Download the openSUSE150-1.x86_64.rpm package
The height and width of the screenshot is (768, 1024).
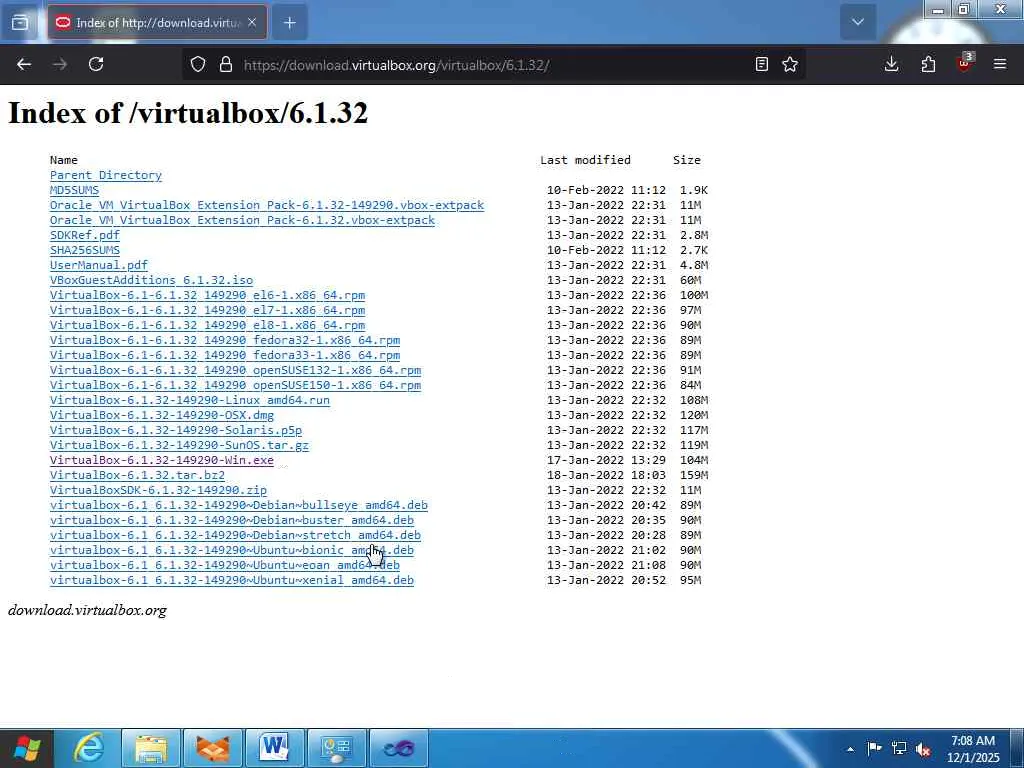coord(235,385)
